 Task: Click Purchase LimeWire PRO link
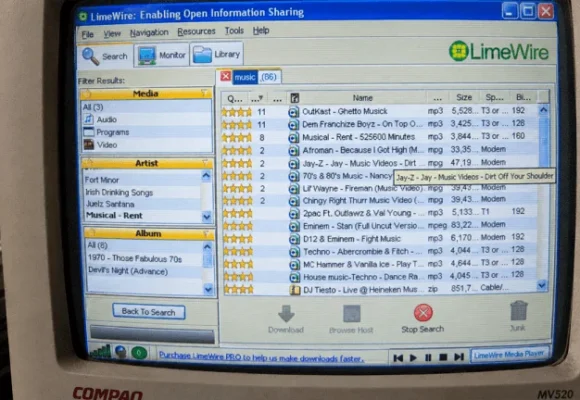(262, 357)
